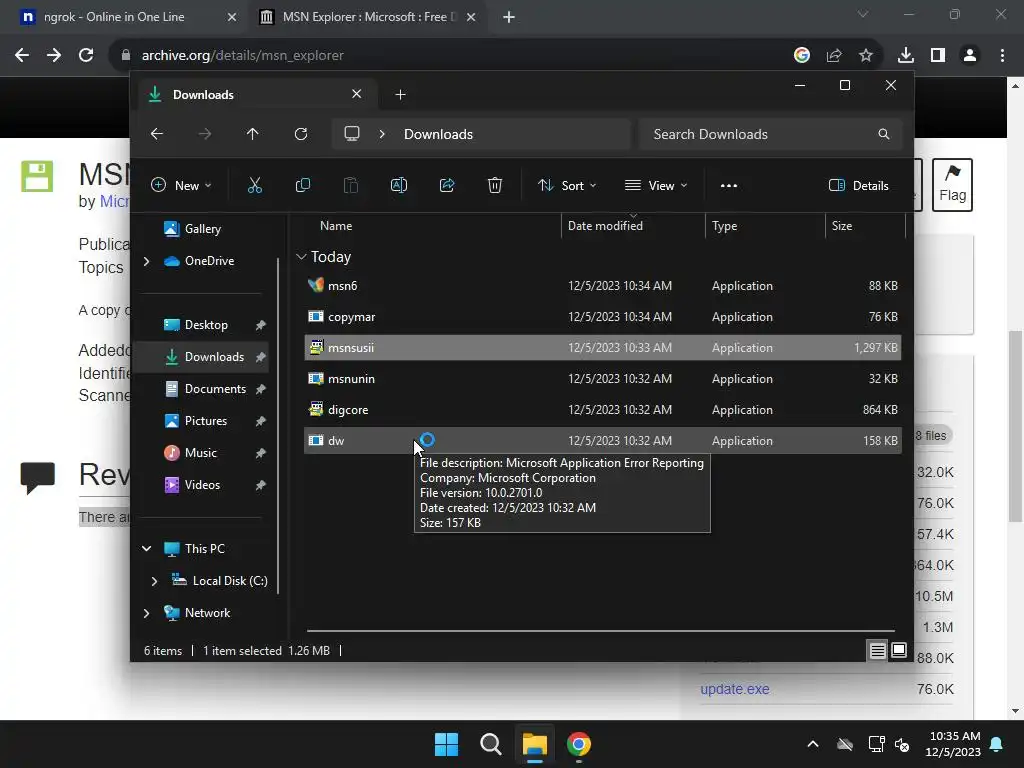The height and width of the screenshot is (768, 1024).
Task: Reload the Chrome page
Action: (86, 56)
